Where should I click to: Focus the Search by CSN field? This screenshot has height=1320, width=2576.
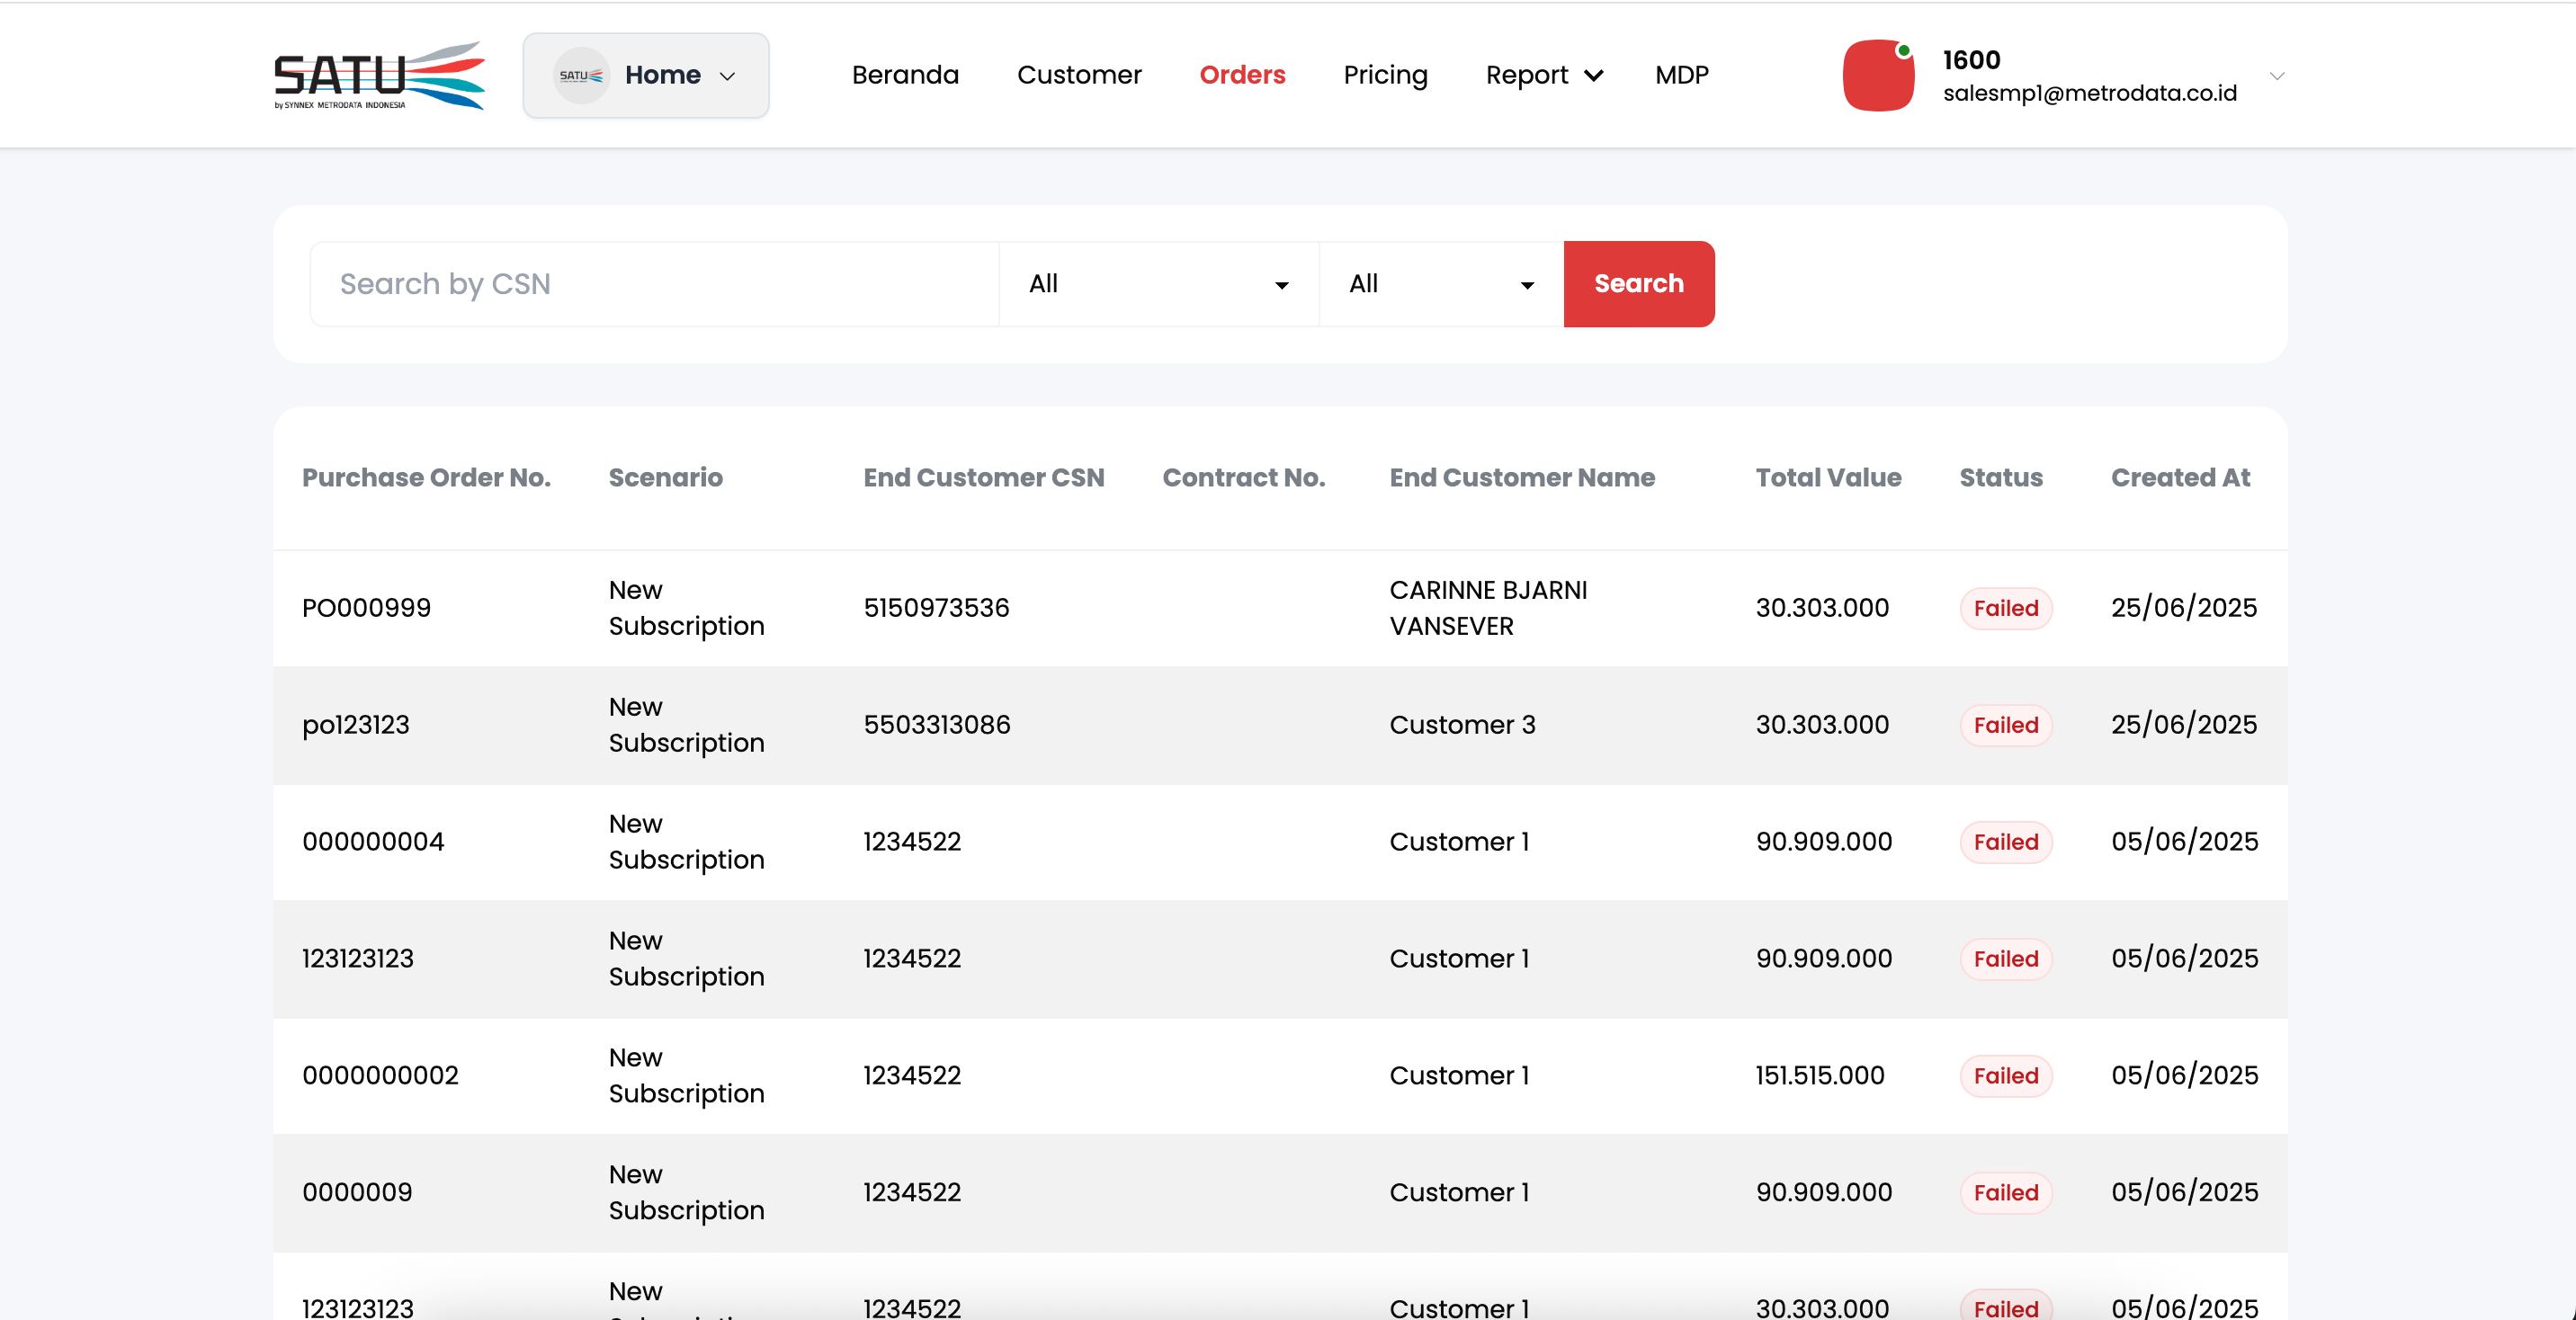click(x=654, y=284)
